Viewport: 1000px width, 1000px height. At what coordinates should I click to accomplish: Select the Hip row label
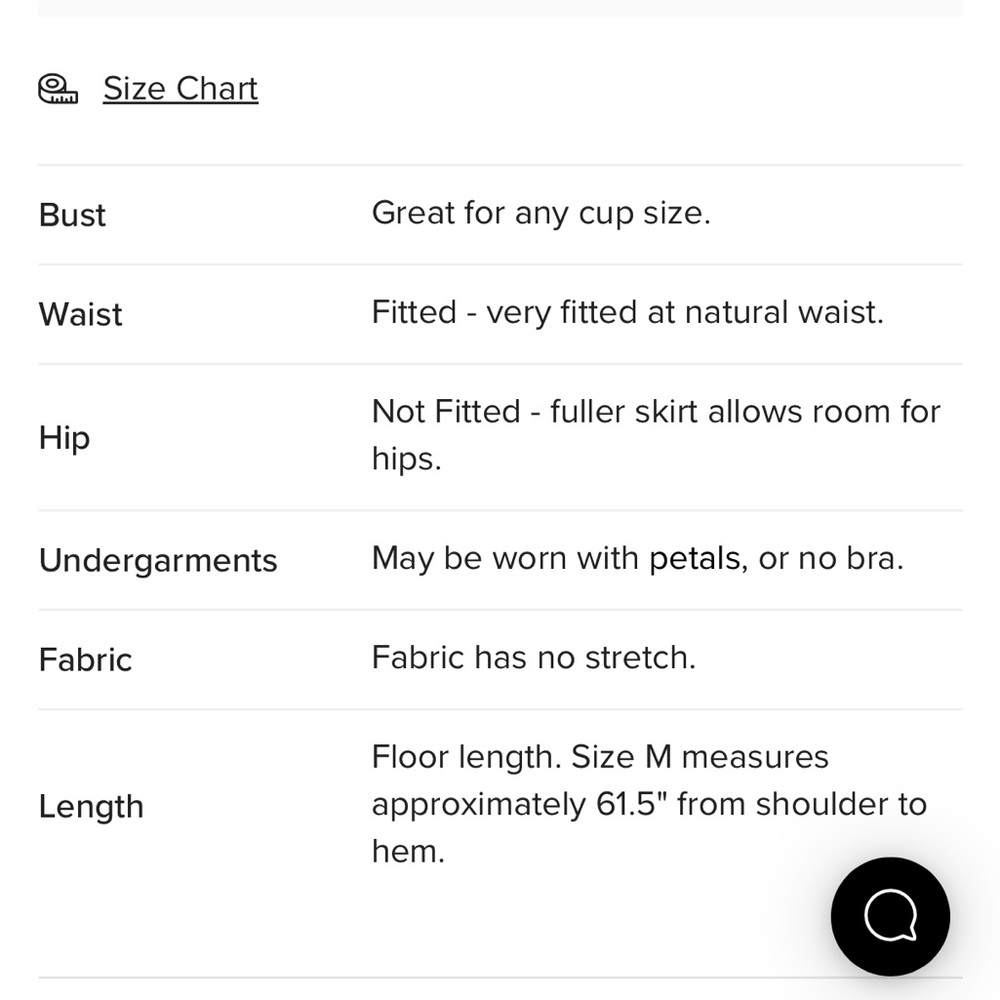coord(64,438)
